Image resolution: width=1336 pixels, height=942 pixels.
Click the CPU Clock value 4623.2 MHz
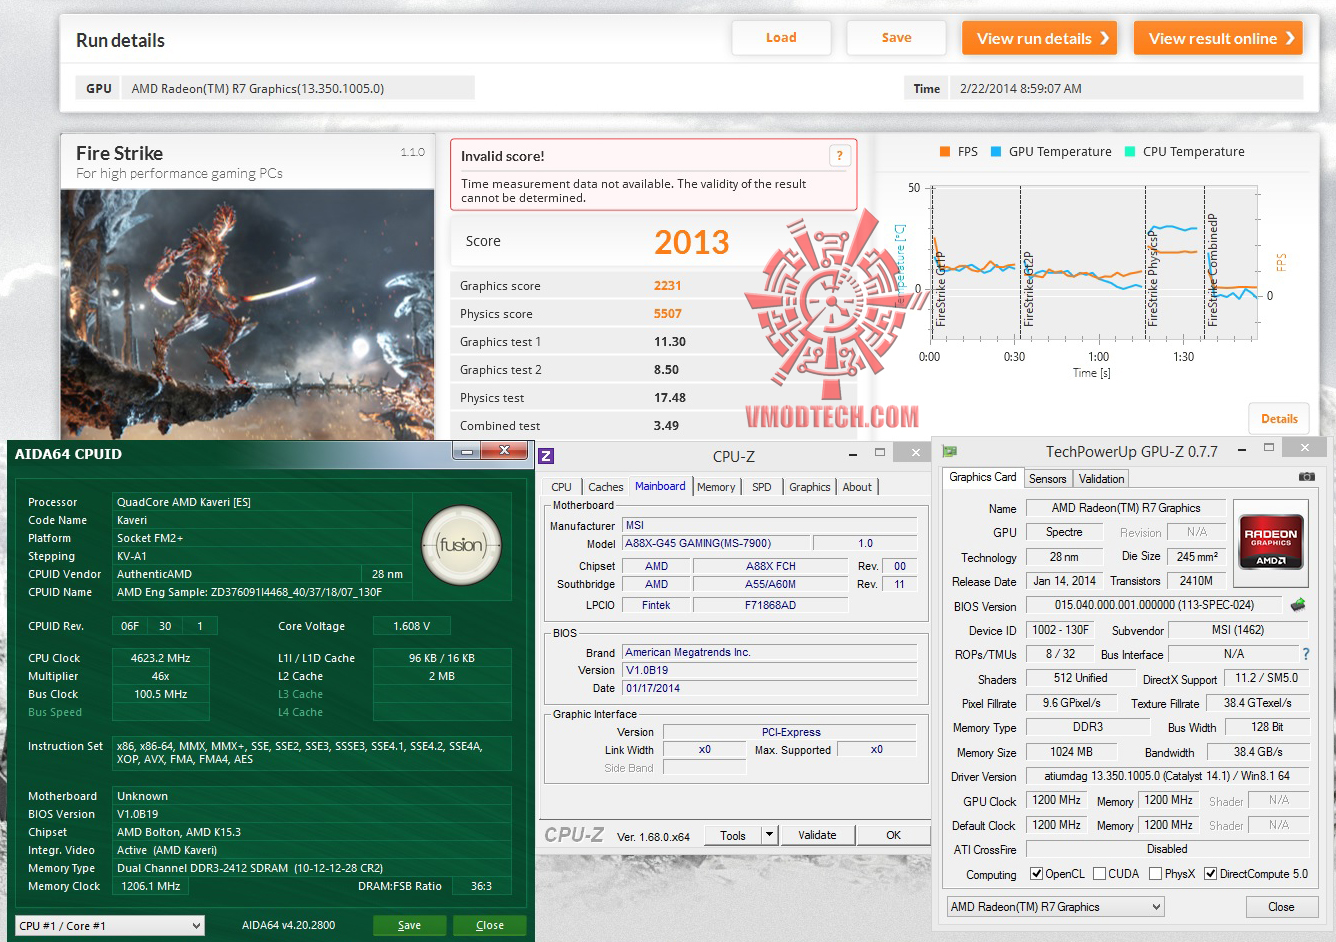[x=160, y=658]
